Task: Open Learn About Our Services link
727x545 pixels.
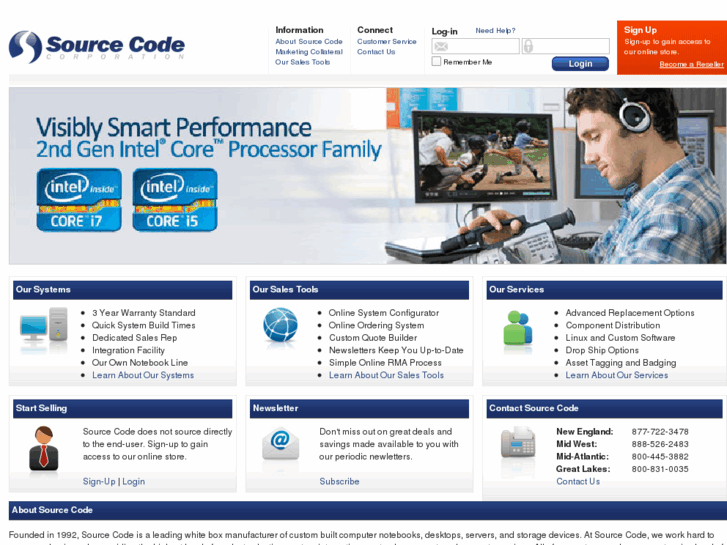Action: point(617,375)
